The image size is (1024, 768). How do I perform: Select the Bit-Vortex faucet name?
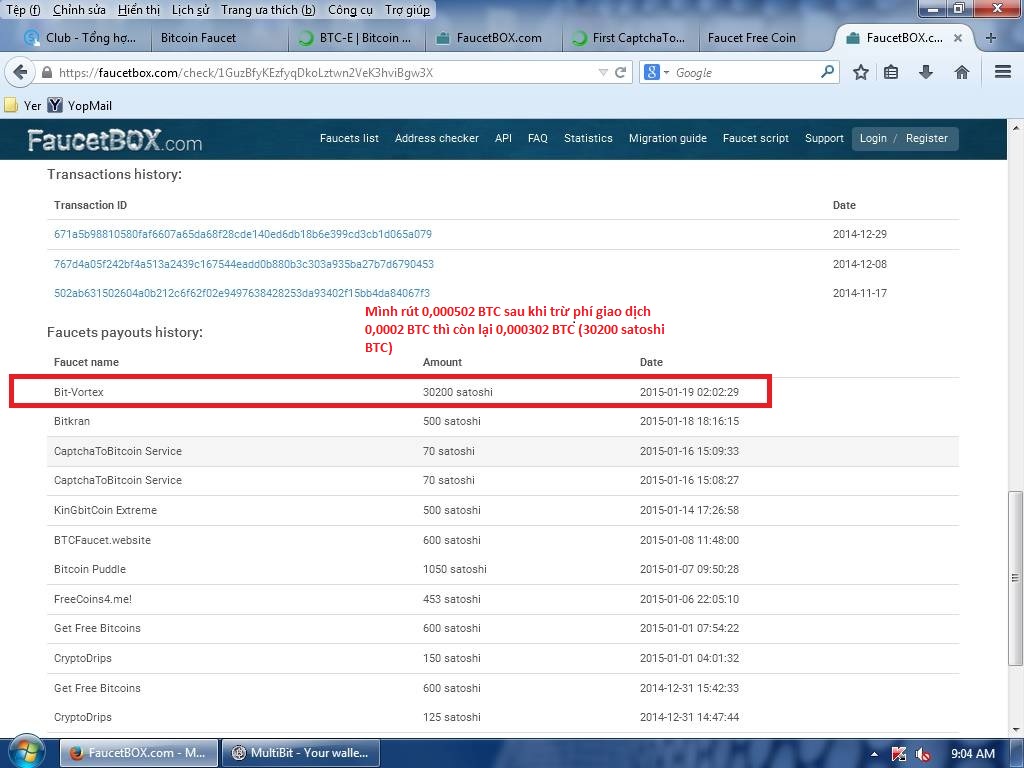78,392
